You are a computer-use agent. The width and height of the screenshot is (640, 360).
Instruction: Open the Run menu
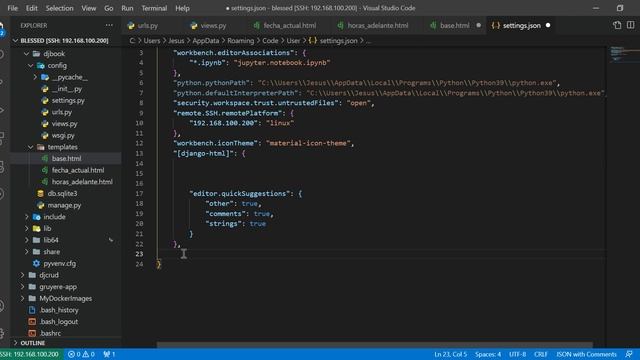(127, 8)
